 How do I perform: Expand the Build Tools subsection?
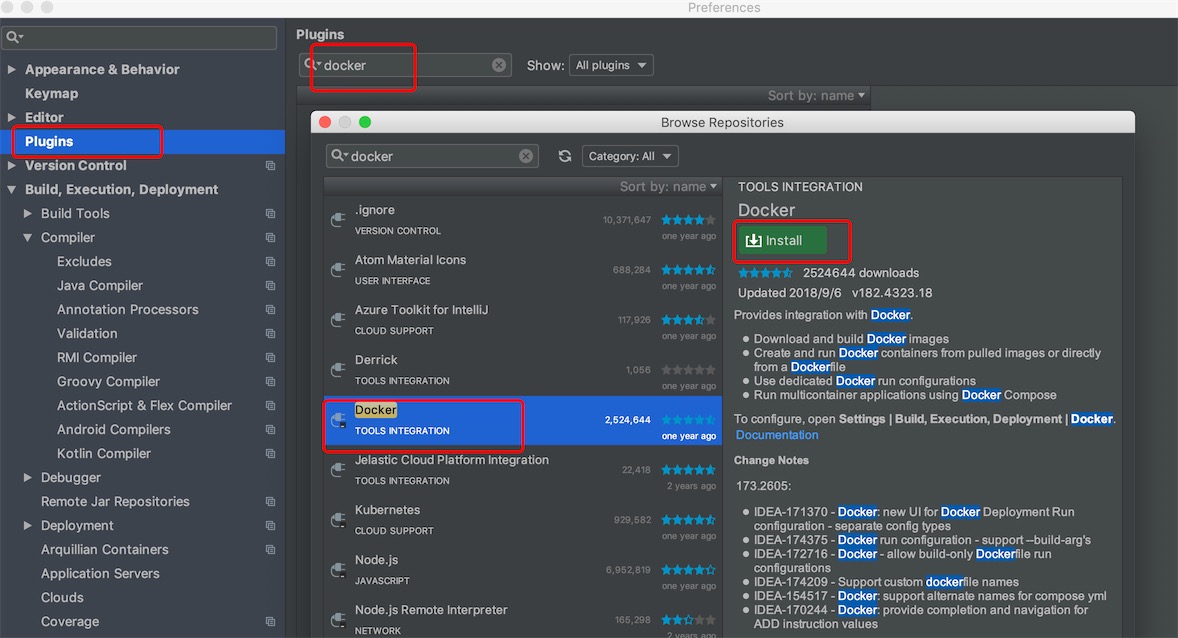(x=28, y=213)
